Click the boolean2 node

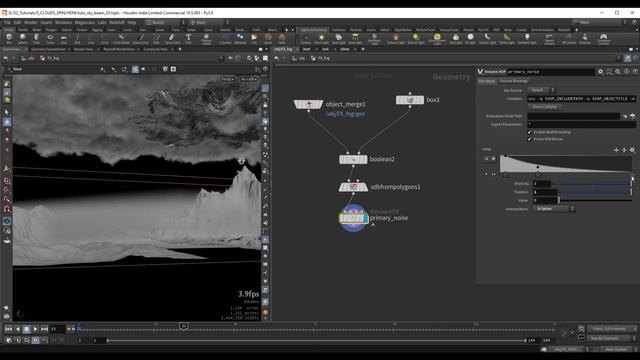pyautogui.click(x=353, y=159)
